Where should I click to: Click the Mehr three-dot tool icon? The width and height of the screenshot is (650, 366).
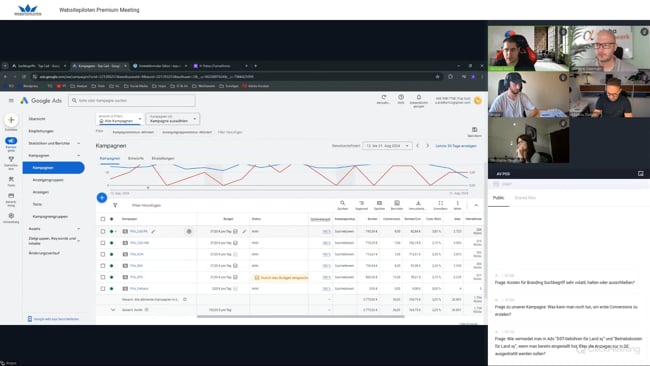458,203
